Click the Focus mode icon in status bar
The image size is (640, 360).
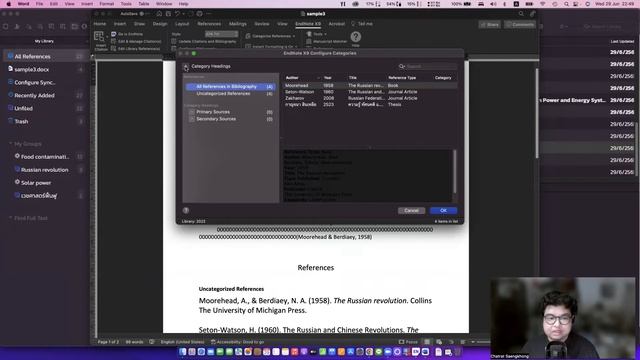(x=402, y=342)
